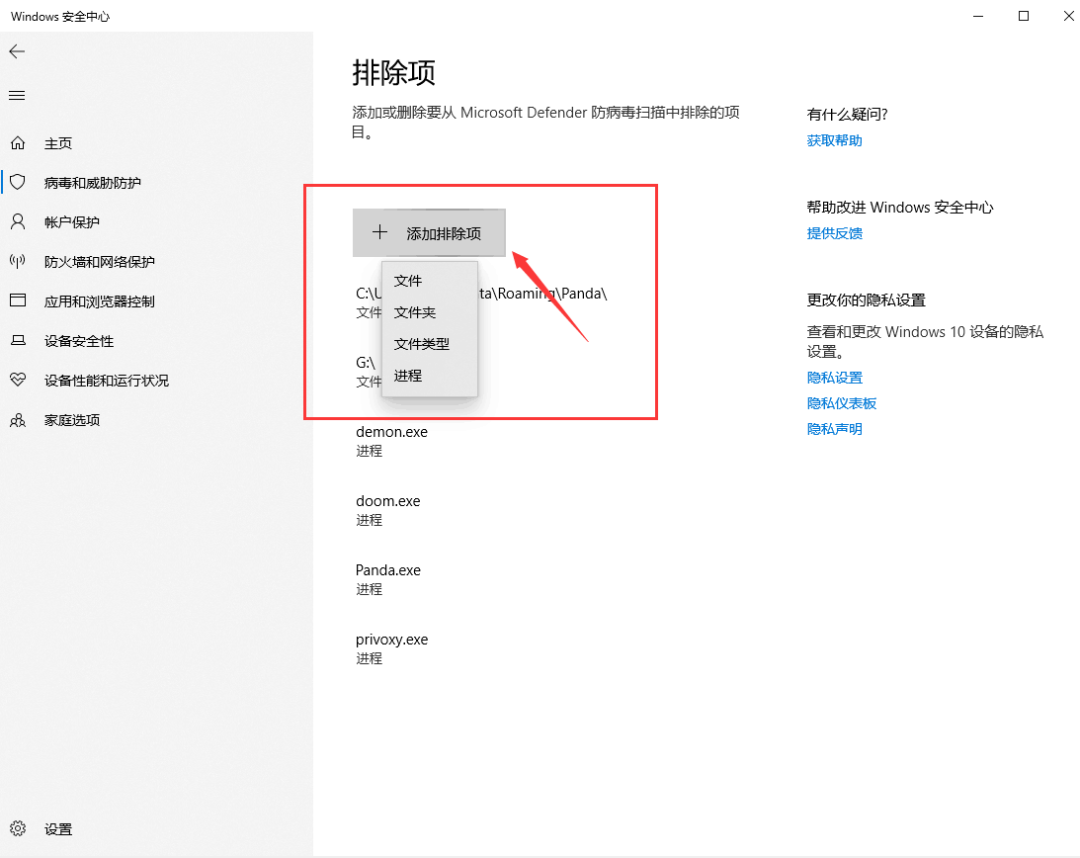The width and height of the screenshot is (1080, 858).
Task: Select 文件类型 in the dropdown menu
Action: [422, 344]
